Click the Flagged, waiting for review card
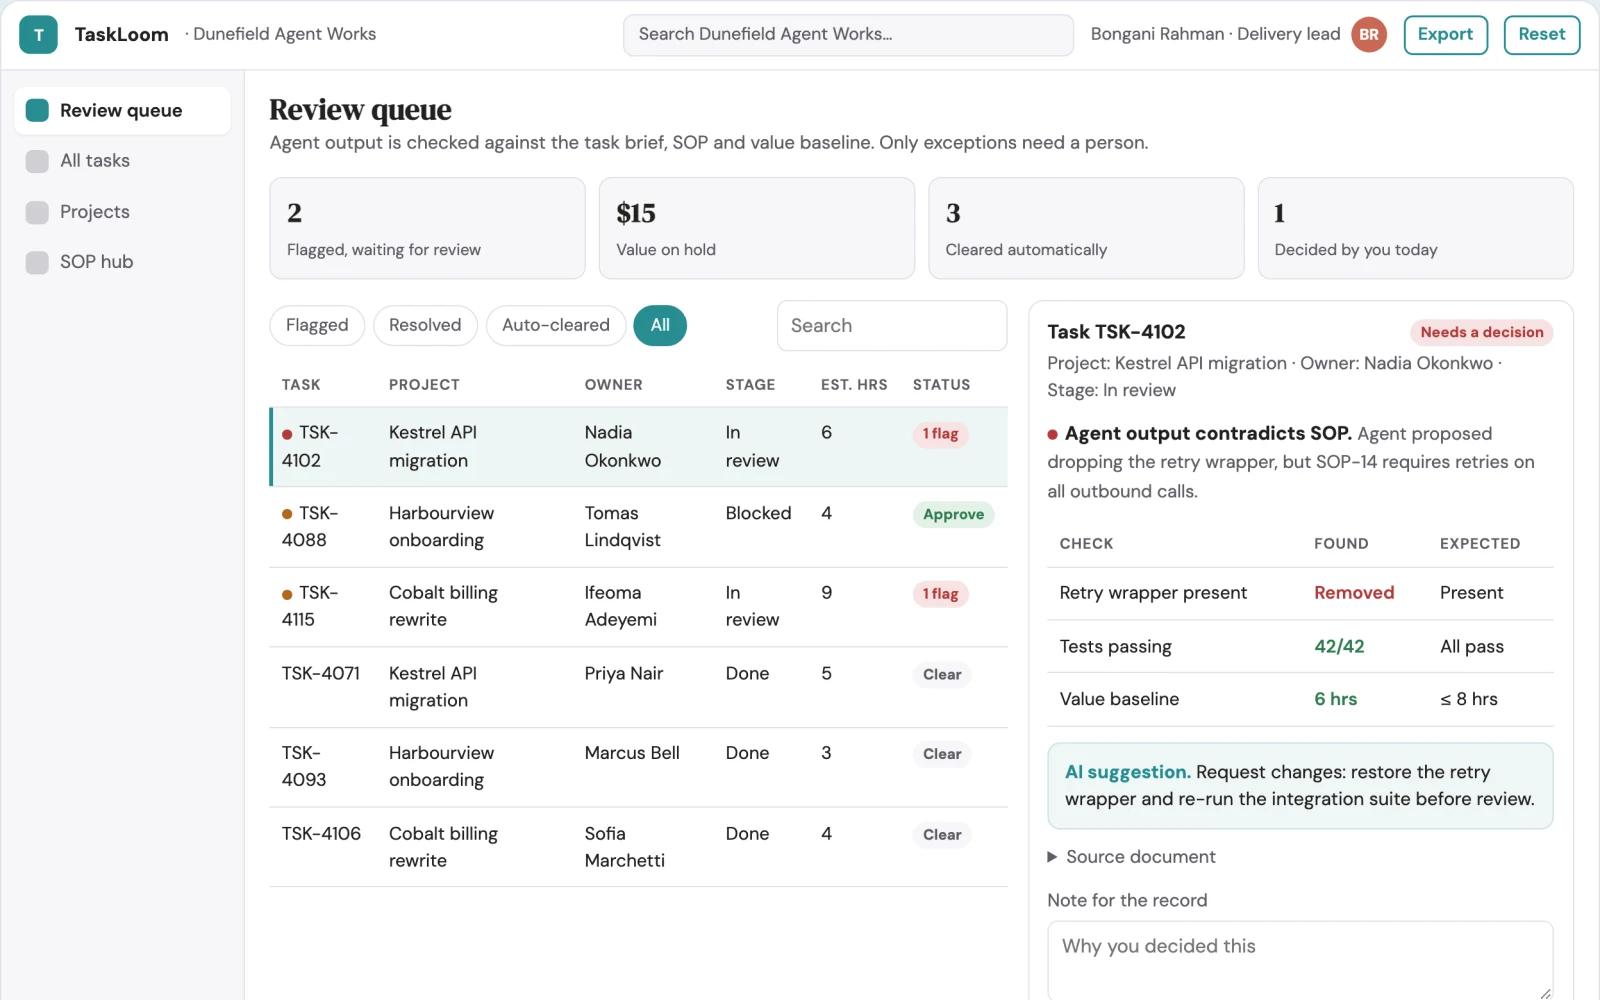This screenshot has width=1600, height=1000. click(427, 228)
